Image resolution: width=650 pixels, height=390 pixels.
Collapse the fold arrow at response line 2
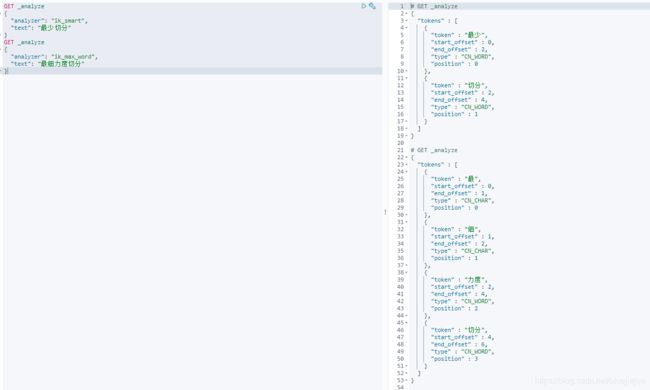[x=407, y=13]
